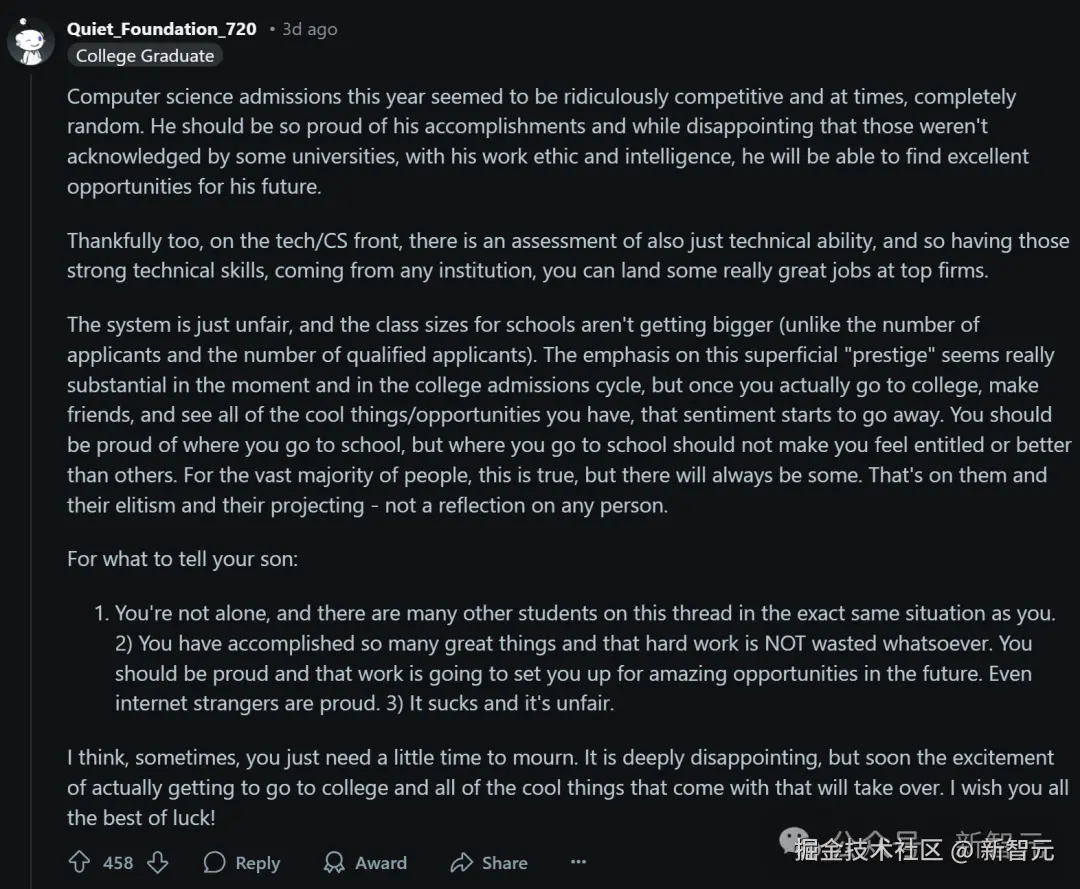Downvote this comment
This screenshot has height=889, width=1080.
point(158,862)
